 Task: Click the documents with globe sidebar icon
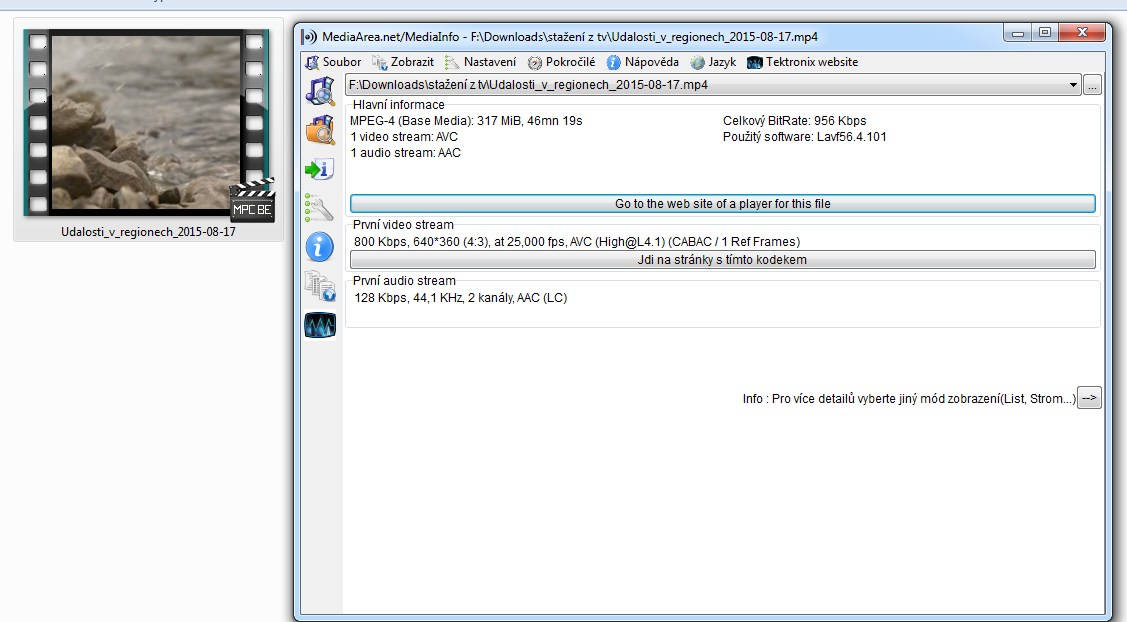coord(320,286)
